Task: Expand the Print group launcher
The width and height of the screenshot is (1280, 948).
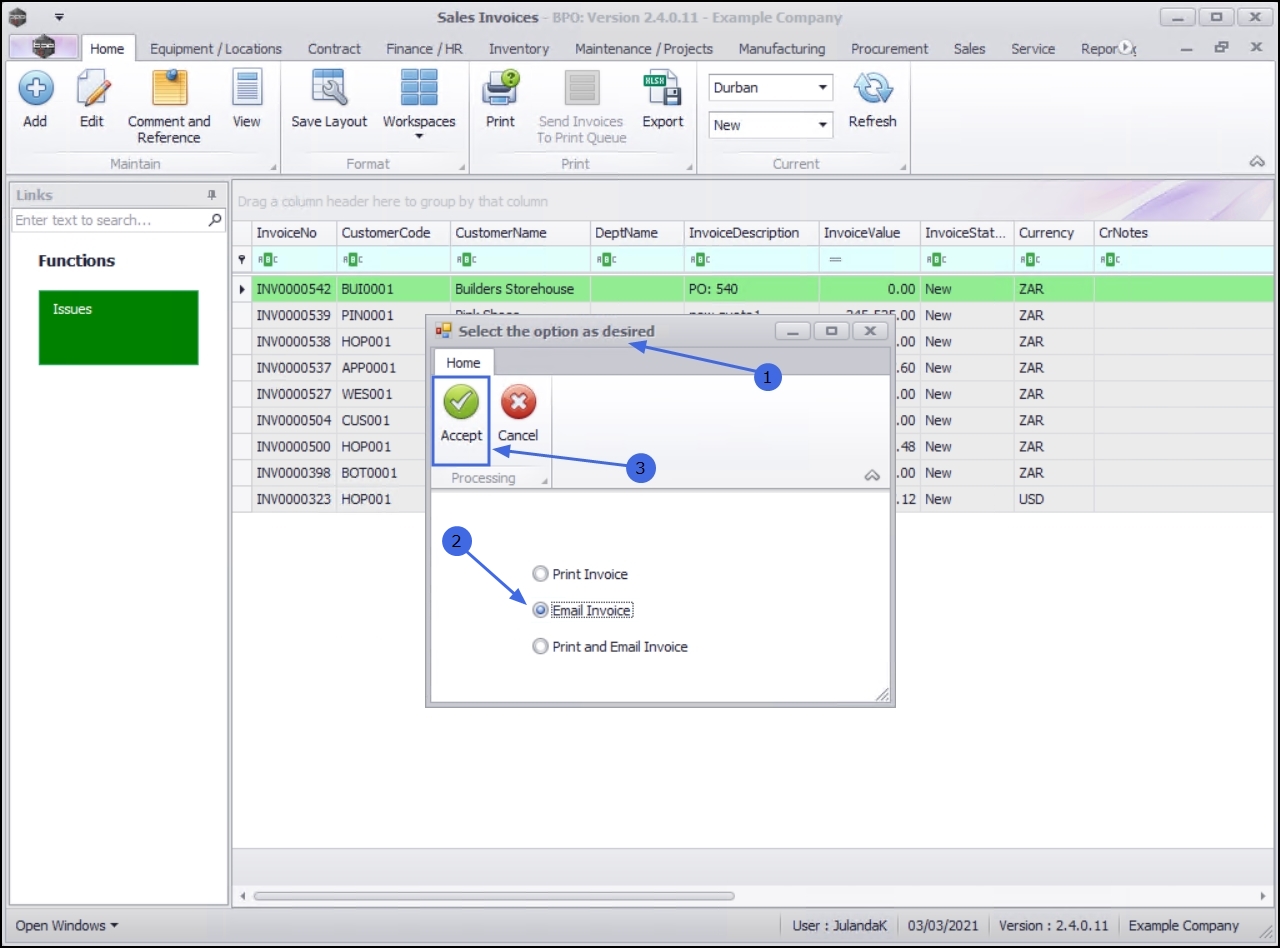Action: coord(688,167)
